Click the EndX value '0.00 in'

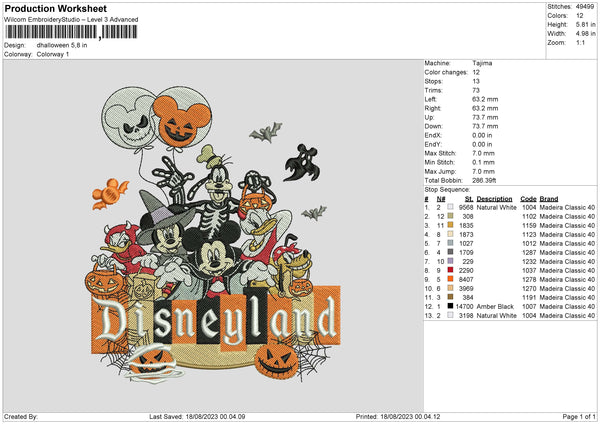[x=482, y=135]
